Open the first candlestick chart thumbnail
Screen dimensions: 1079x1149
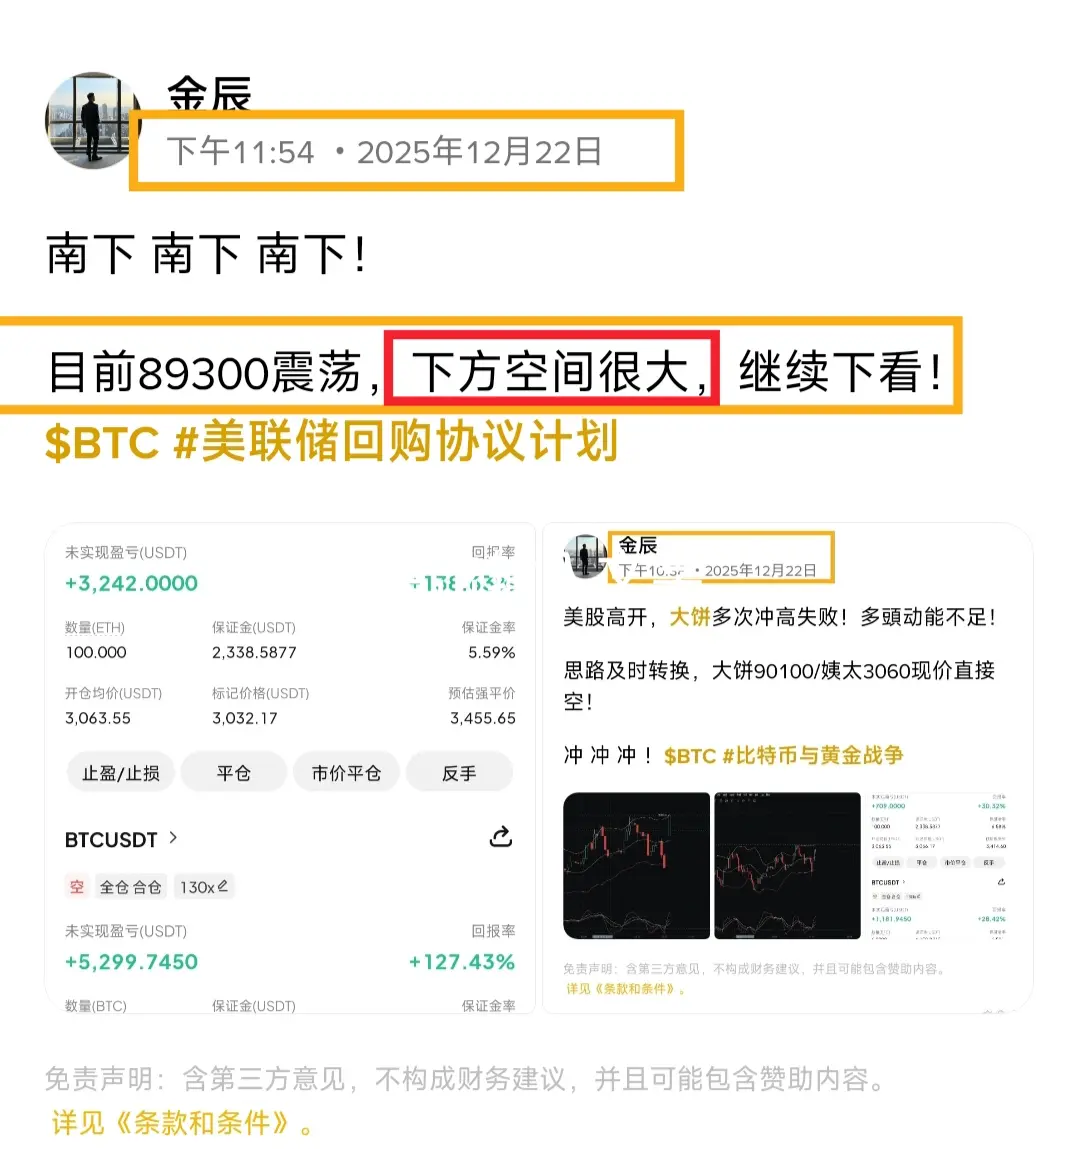point(636,865)
